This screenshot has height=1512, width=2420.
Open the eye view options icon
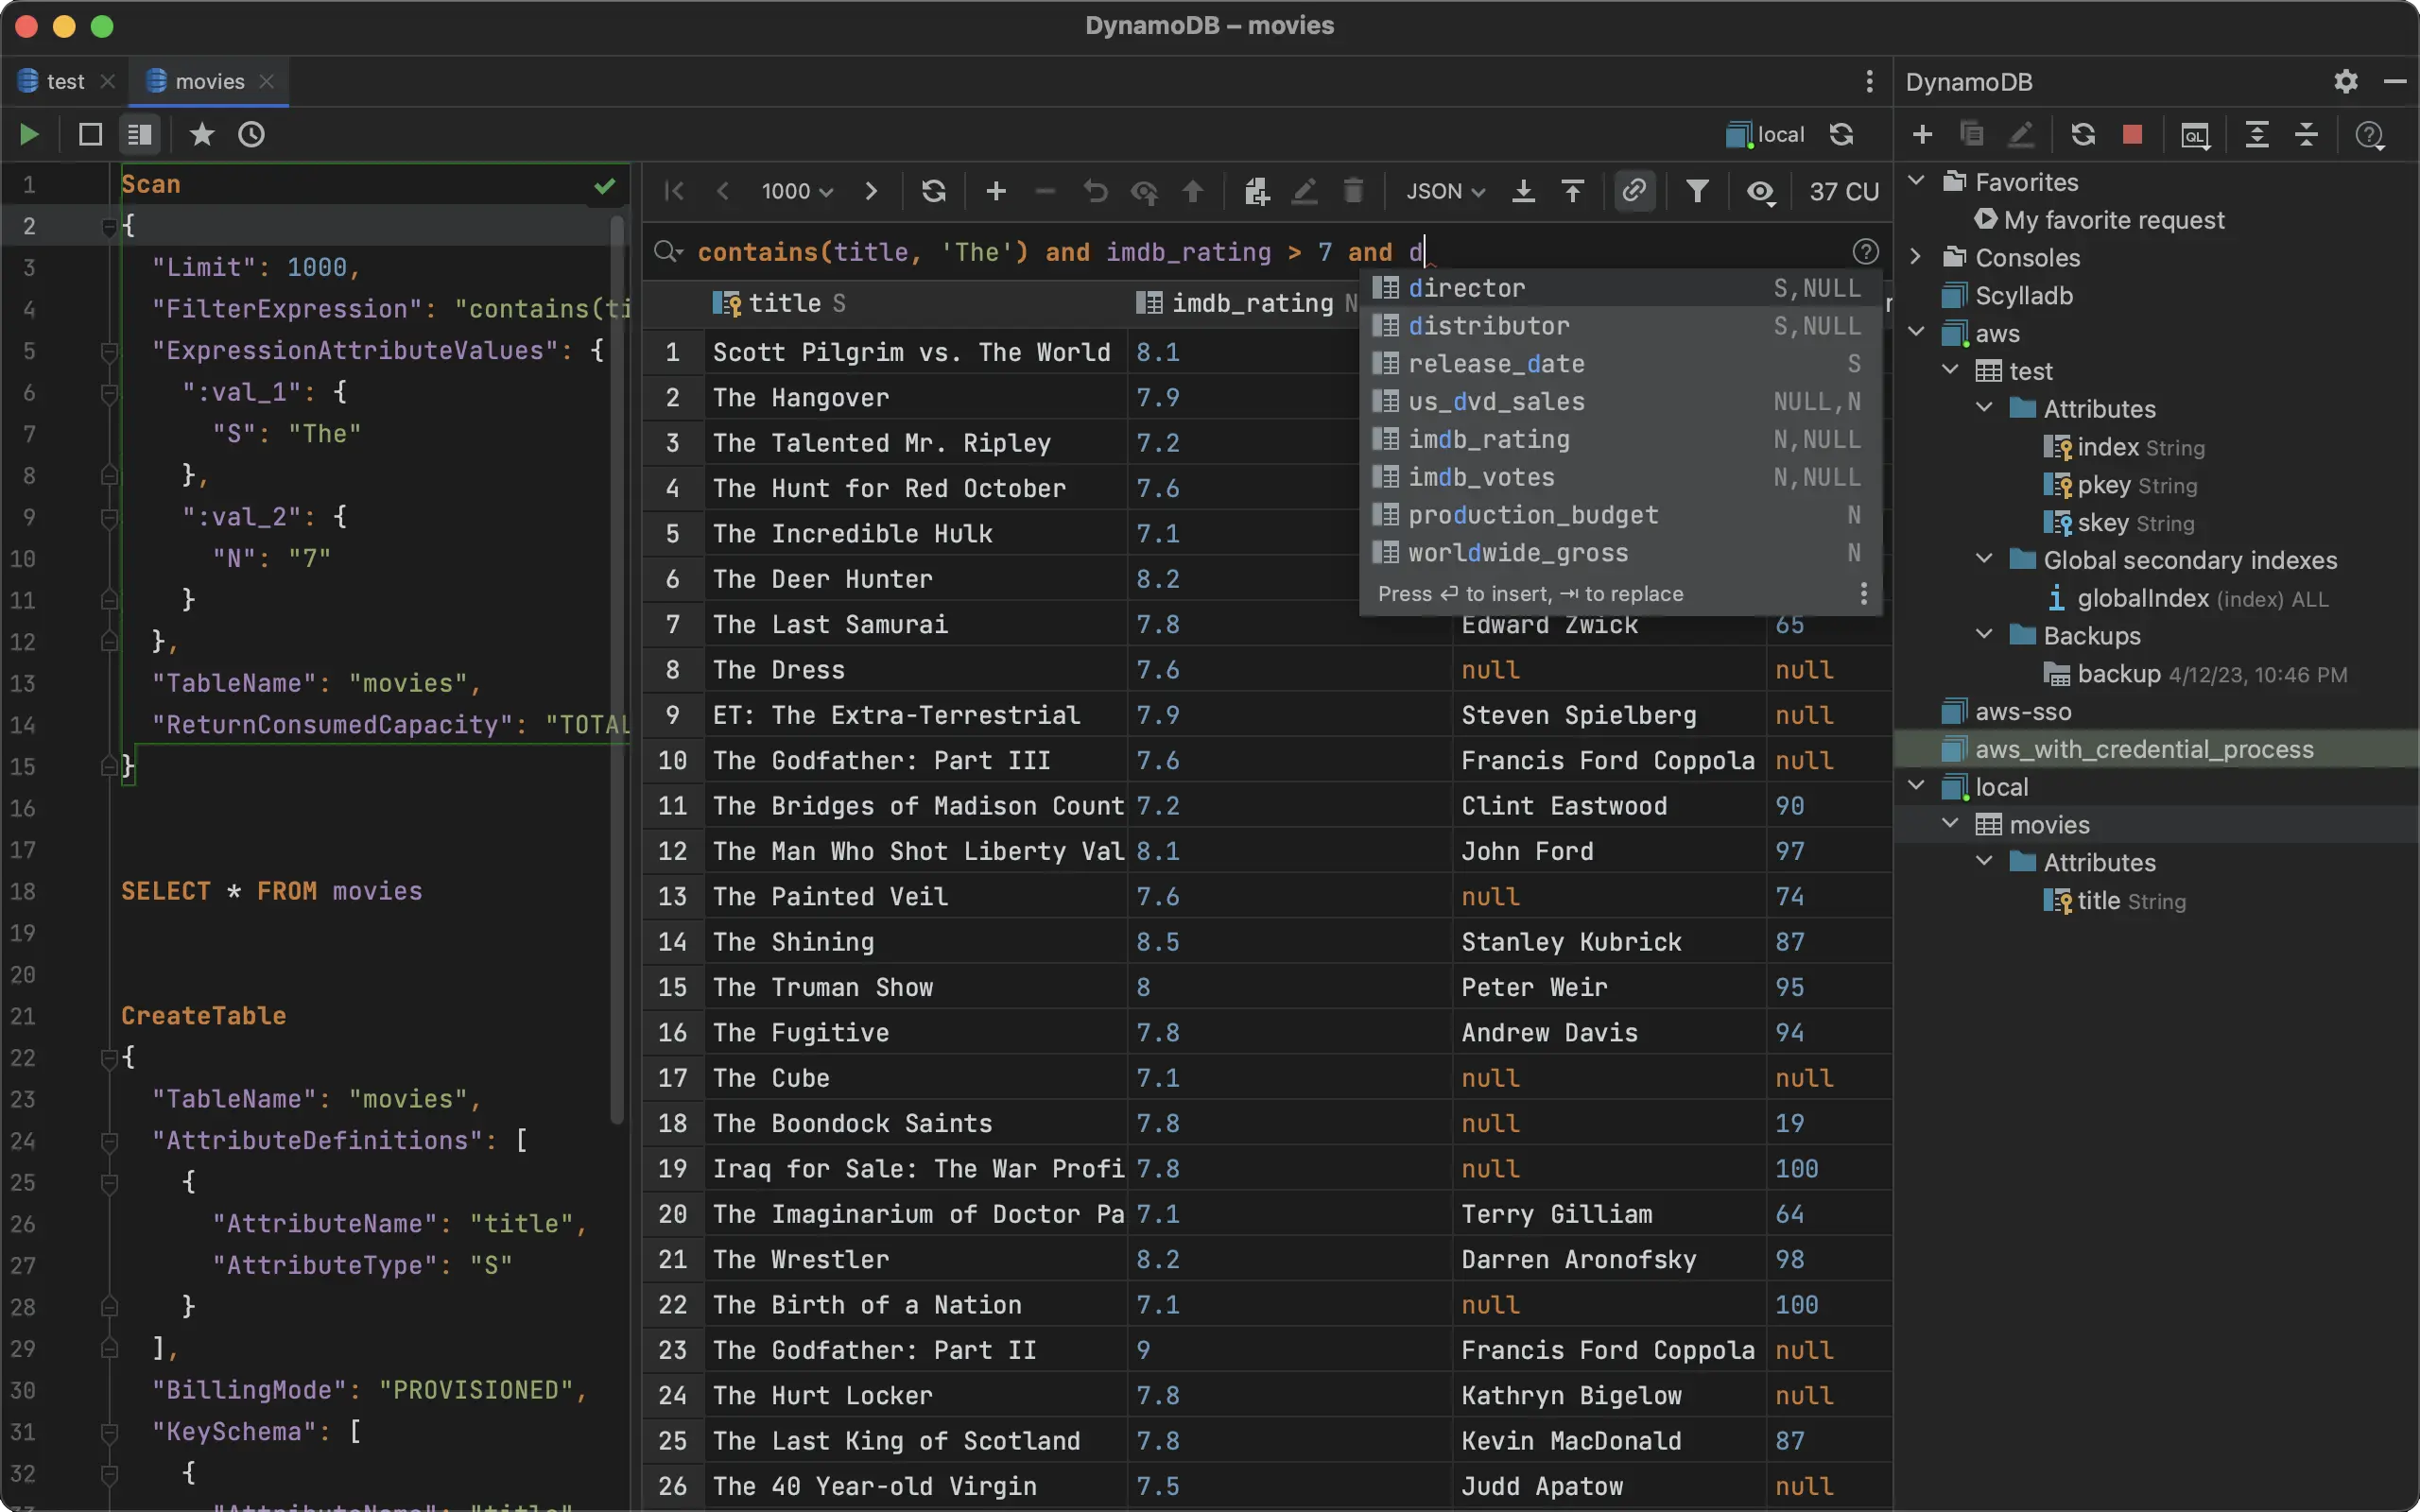click(1761, 191)
